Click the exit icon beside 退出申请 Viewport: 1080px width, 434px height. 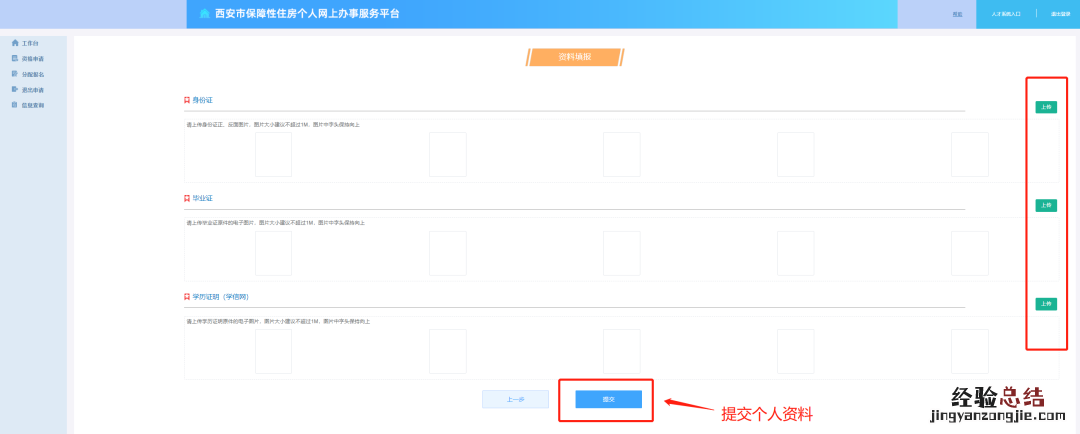(x=15, y=90)
